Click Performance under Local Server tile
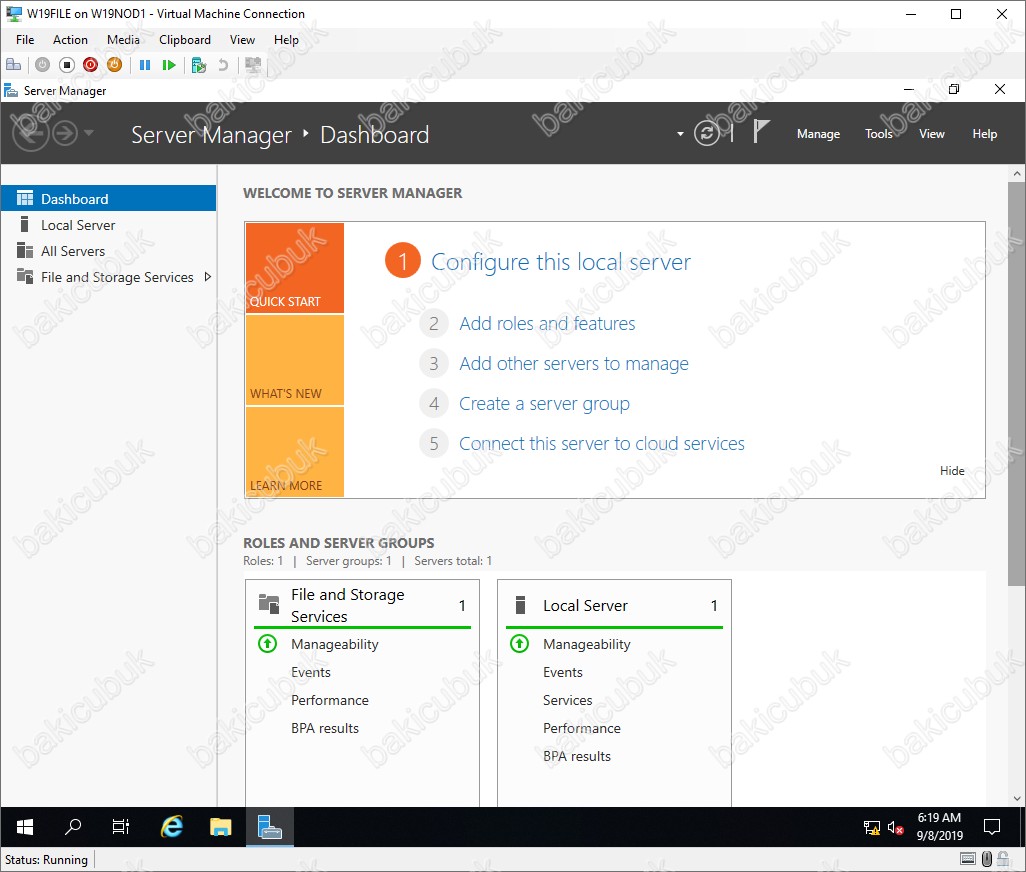This screenshot has width=1026, height=872. pyautogui.click(x=582, y=728)
